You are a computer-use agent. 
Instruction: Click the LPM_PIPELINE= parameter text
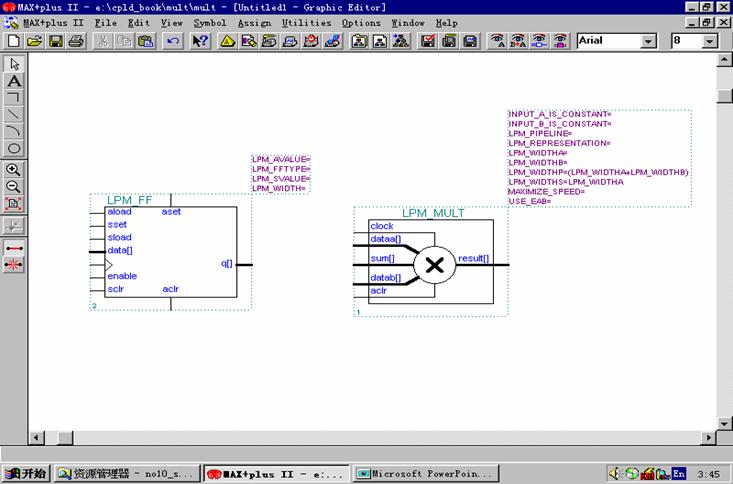540,133
